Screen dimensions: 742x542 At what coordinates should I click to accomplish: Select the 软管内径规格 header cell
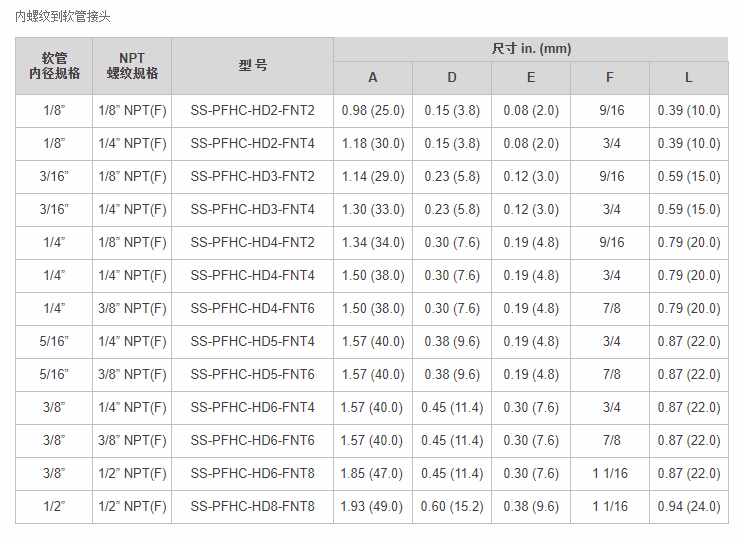[54, 66]
